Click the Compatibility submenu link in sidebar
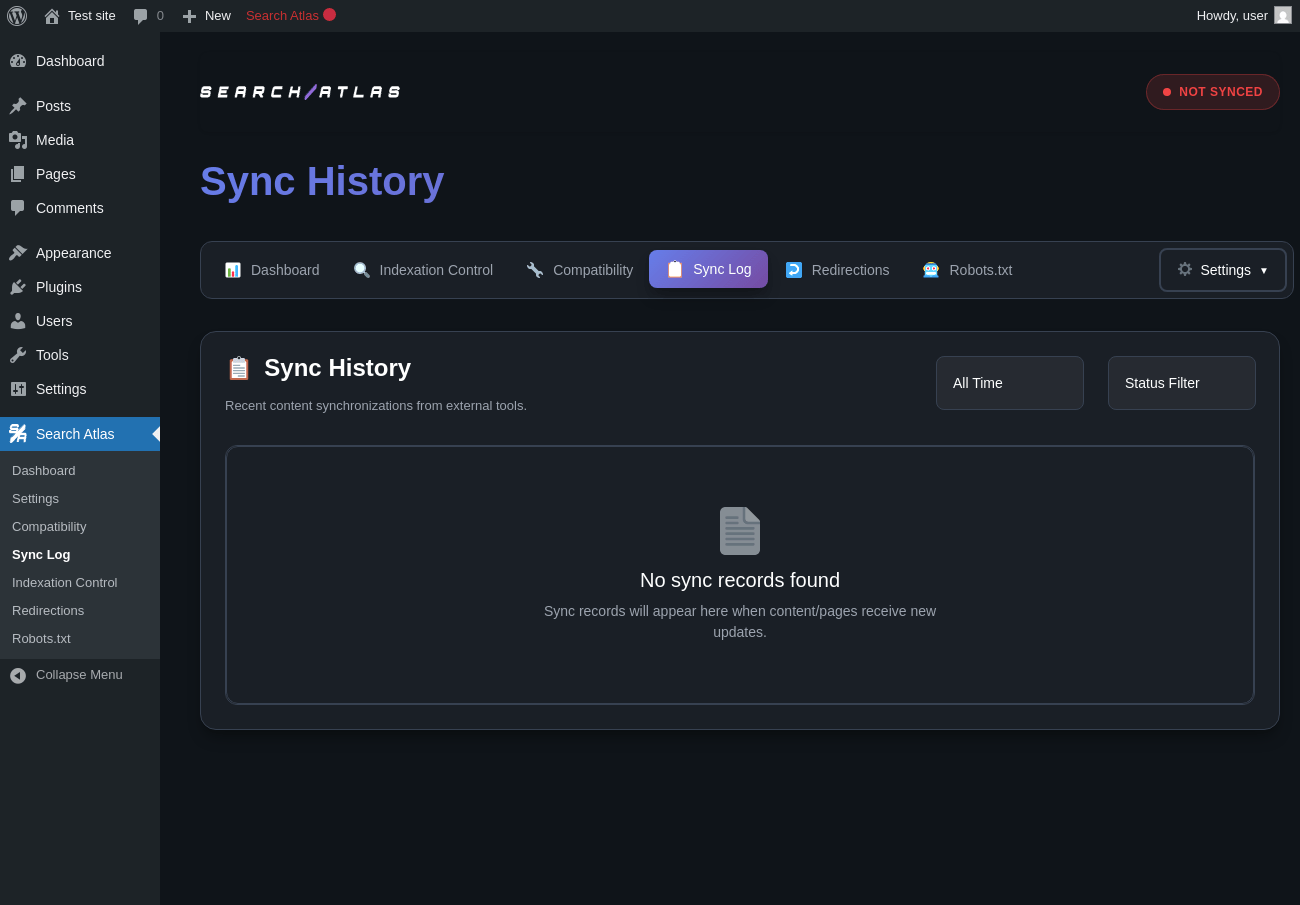Image resolution: width=1300 pixels, height=905 pixels. coord(49,527)
